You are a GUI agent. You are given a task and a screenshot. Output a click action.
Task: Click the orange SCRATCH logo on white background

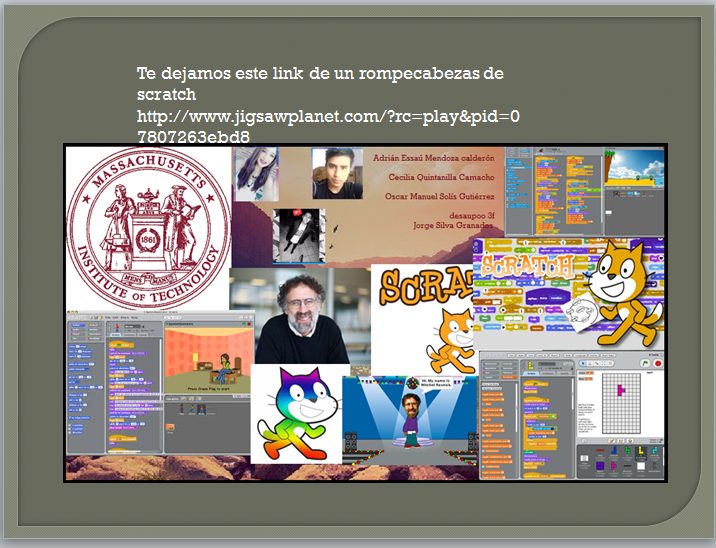tap(426, 286)
